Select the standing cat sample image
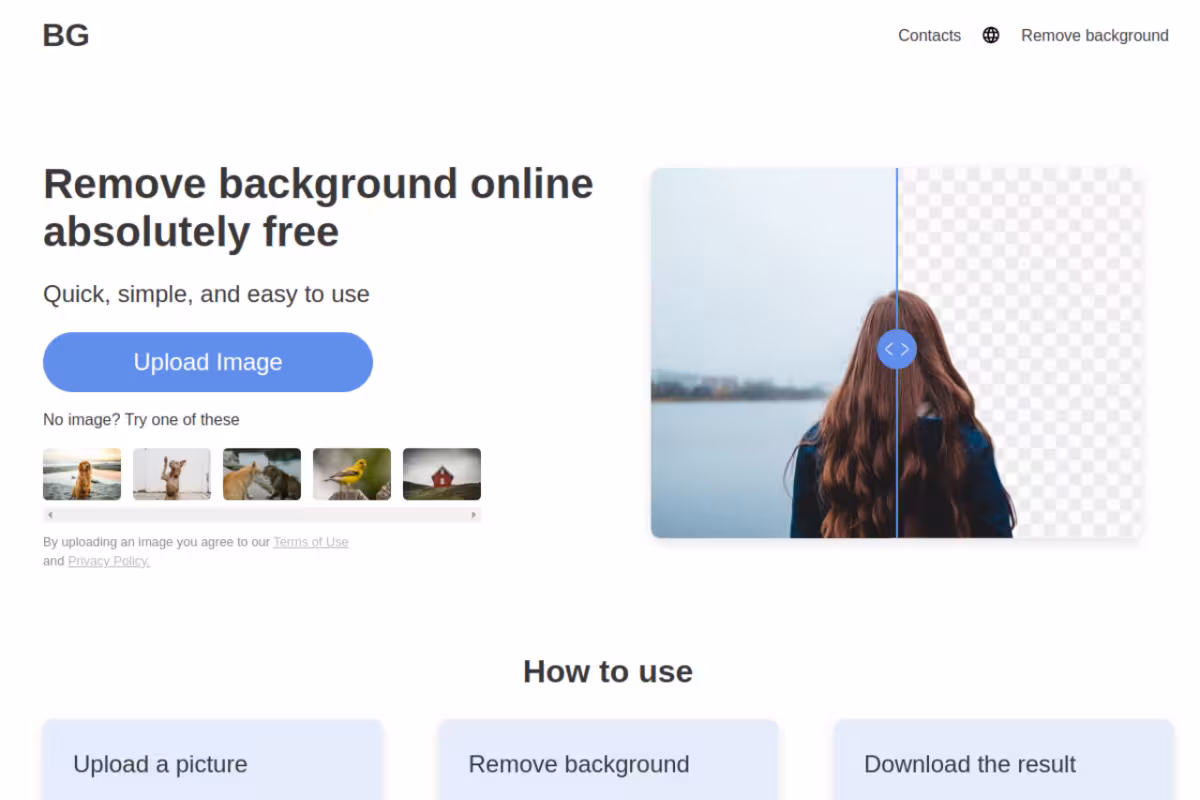This screenshot has width=1200, height=800. pyautogui.click(x=172, y=474)
